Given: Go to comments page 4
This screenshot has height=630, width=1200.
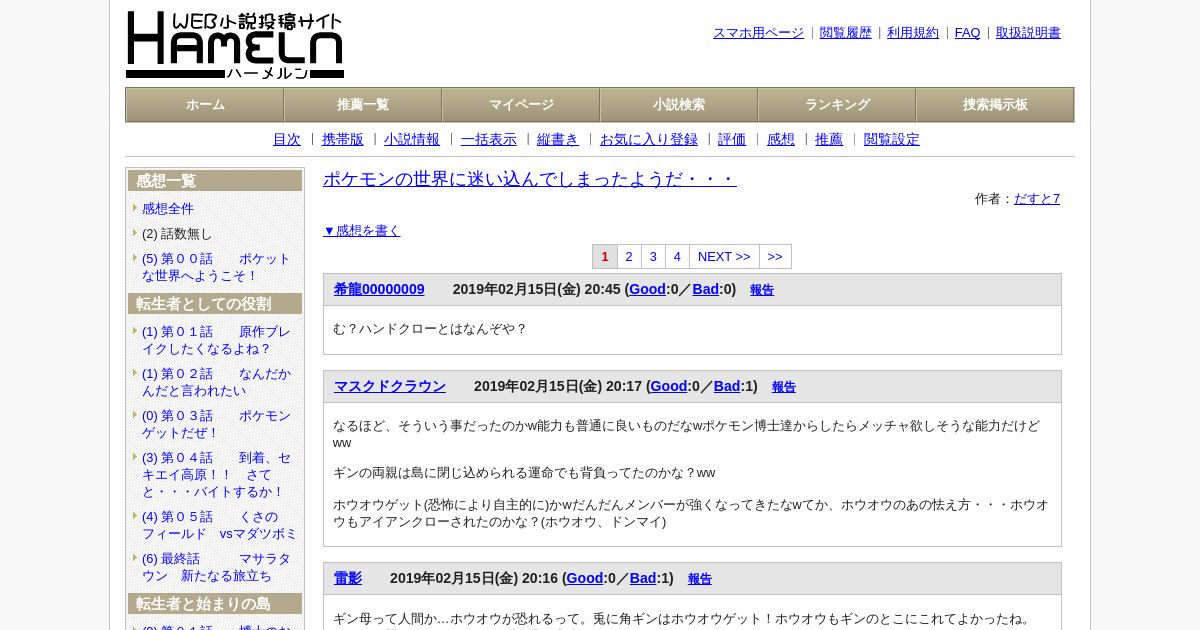Looking at the screenshot, I should pos(677,257).
